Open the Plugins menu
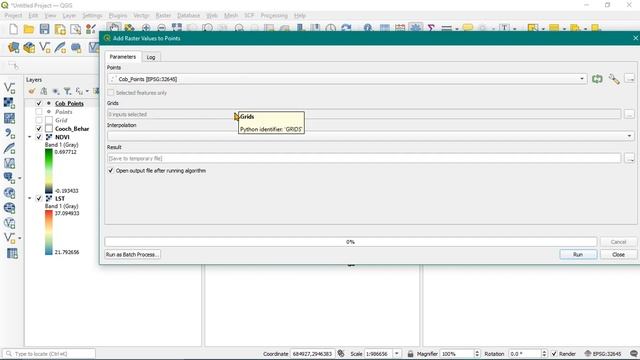Screen dimensions: 640x360 [x=118, y=16]
